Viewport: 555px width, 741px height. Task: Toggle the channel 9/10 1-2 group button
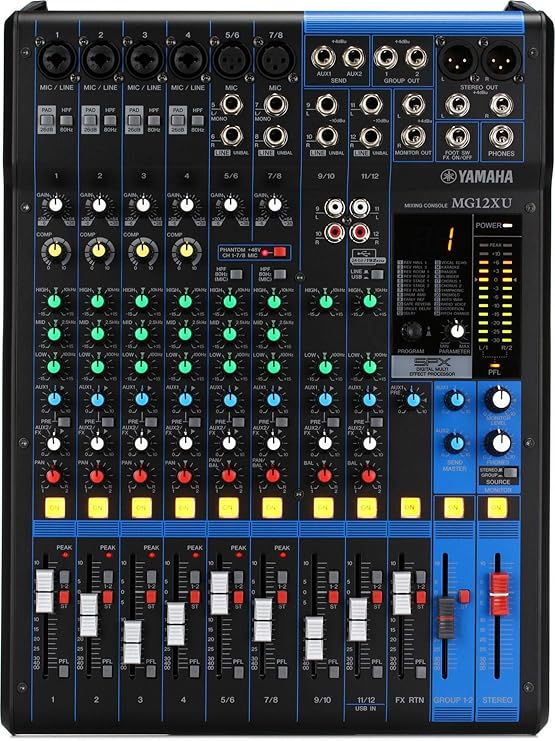pos(334,577)
